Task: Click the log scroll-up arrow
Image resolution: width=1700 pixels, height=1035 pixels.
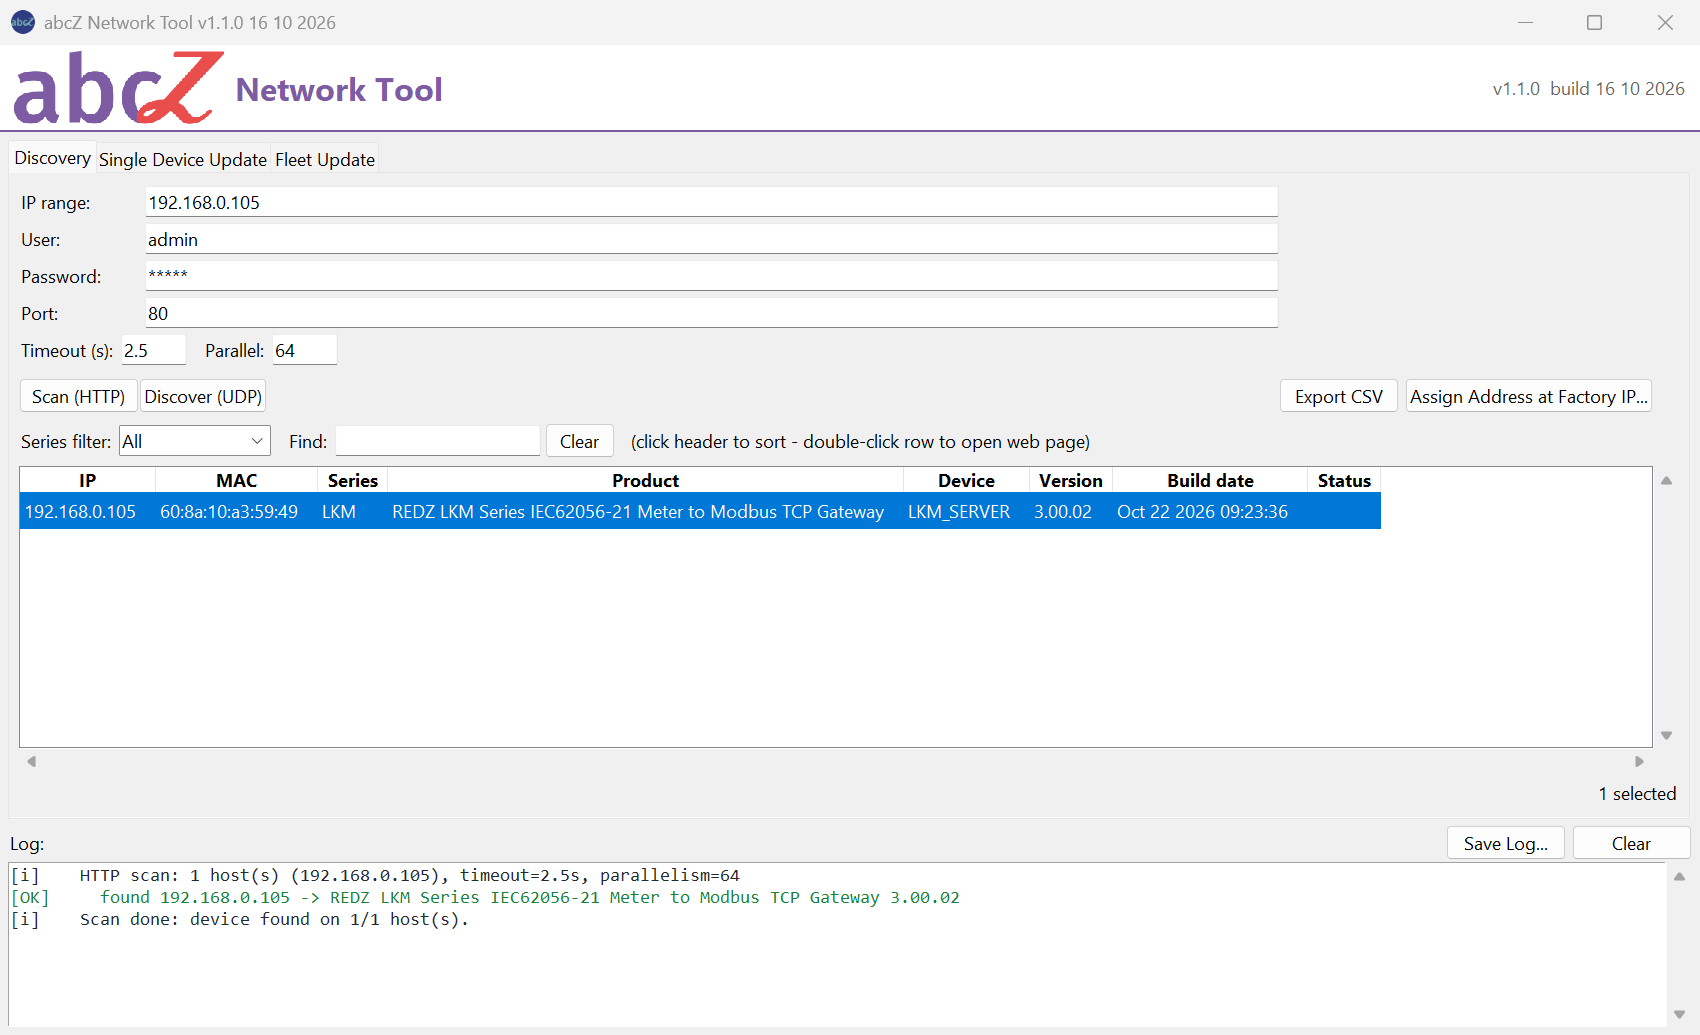Action: [x=1679, y=876]
